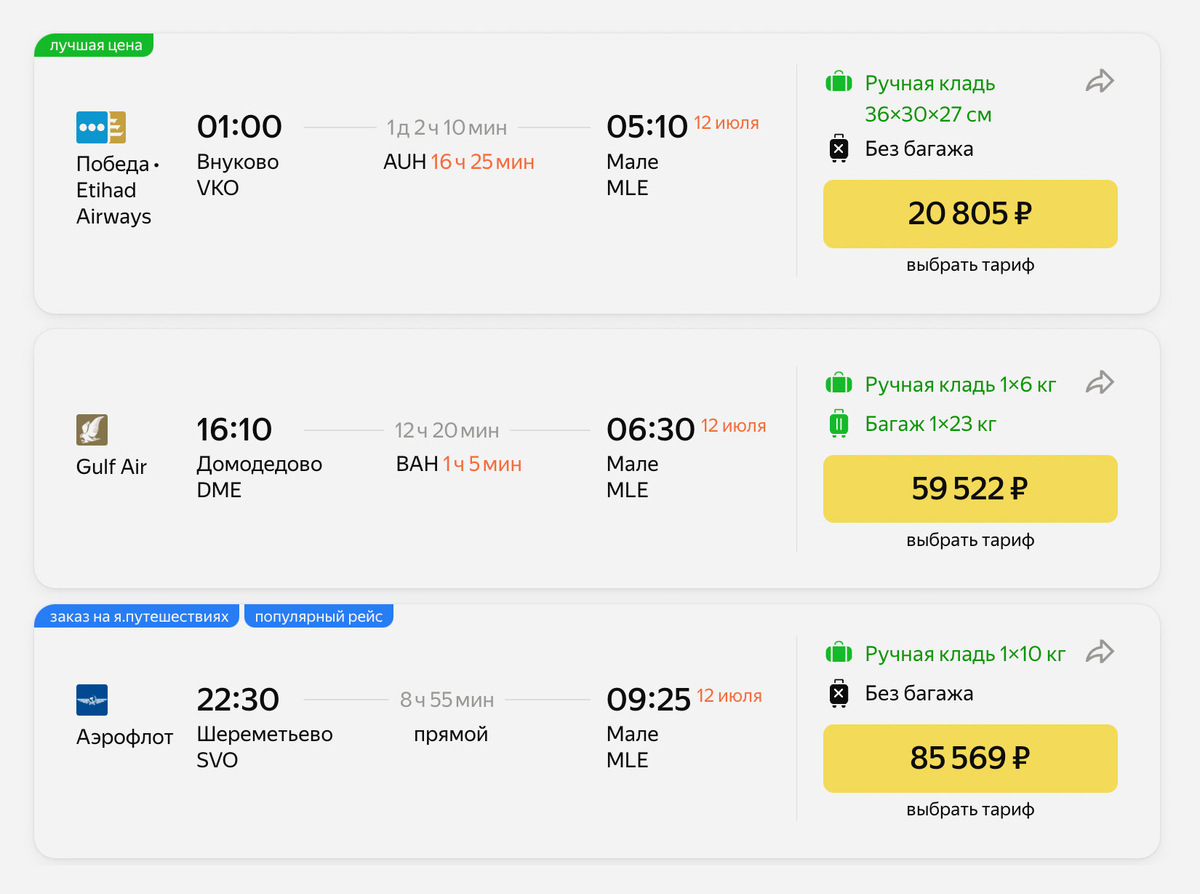Click the Pobeda Etihad airline logo

101,128
